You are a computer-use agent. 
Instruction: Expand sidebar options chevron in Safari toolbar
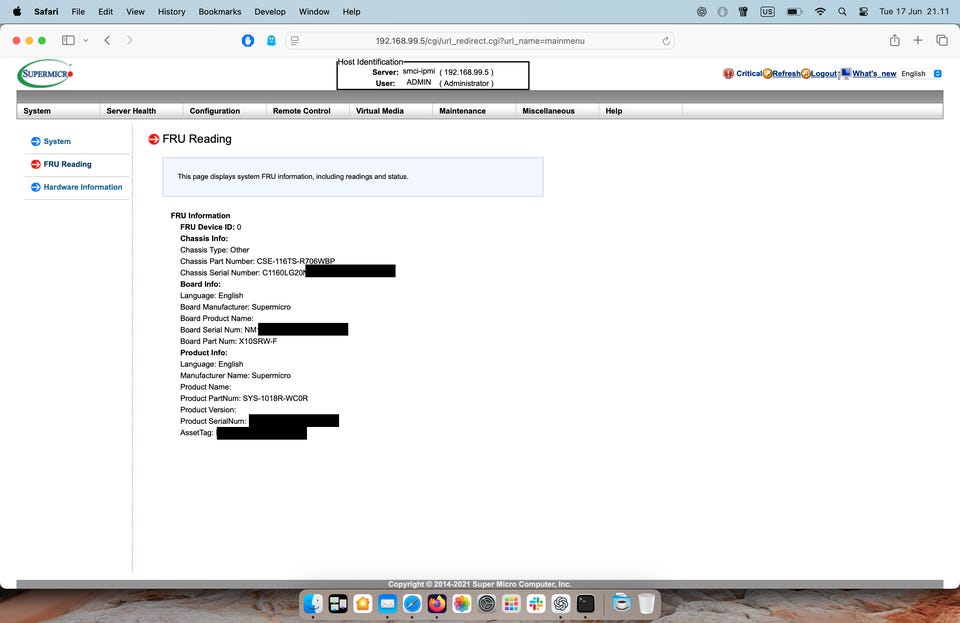[86, 40]
